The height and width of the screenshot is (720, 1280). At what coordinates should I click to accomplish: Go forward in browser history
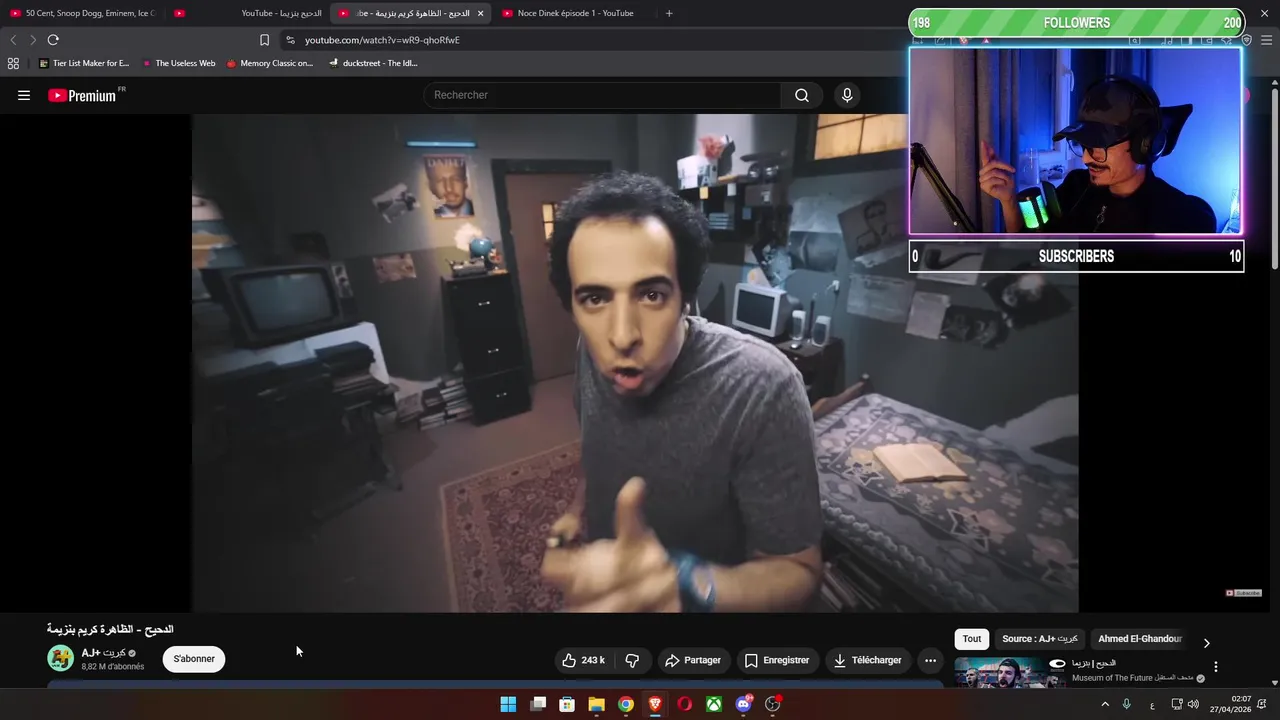[x=33, y=40]
